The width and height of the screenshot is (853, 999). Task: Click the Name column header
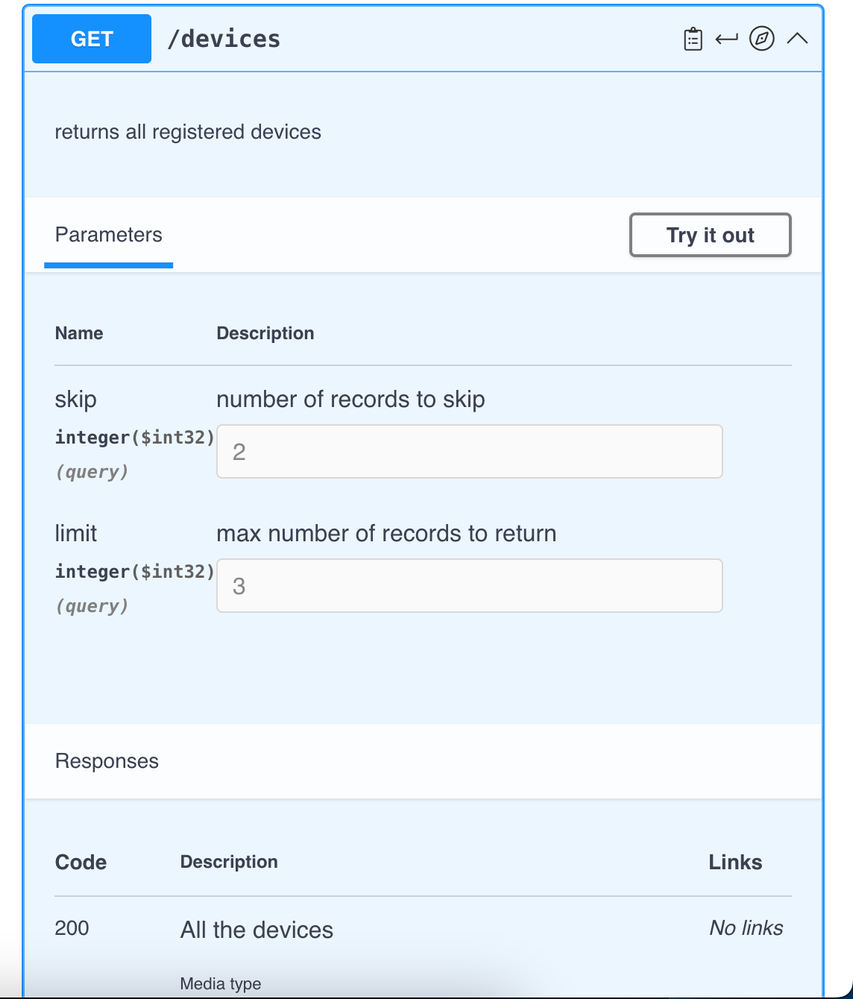79,333
